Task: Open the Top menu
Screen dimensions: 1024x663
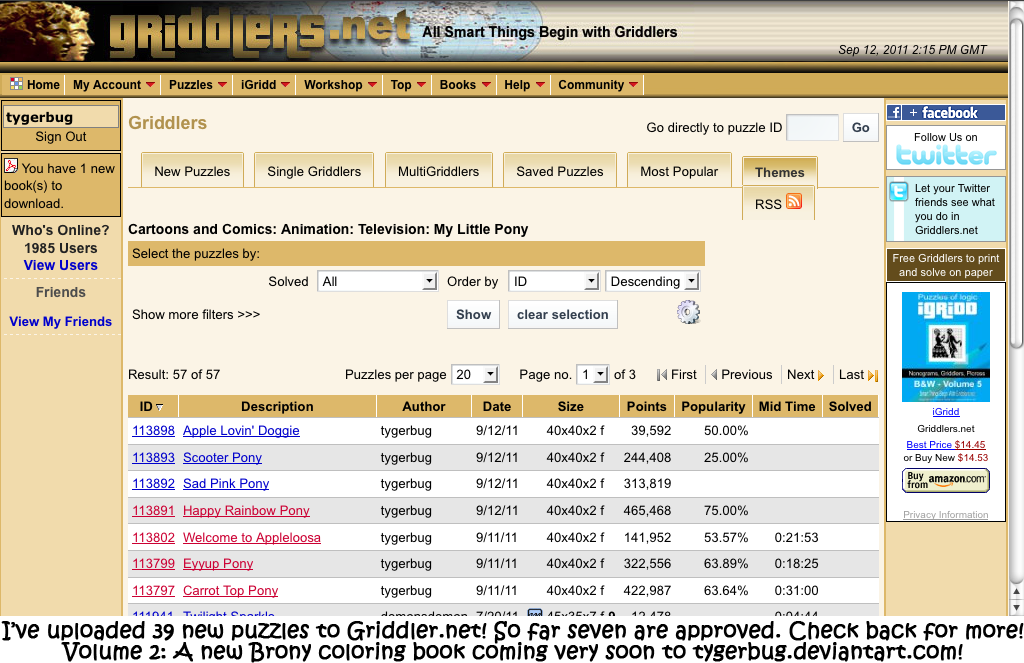Action: click(x=408, y=85)
